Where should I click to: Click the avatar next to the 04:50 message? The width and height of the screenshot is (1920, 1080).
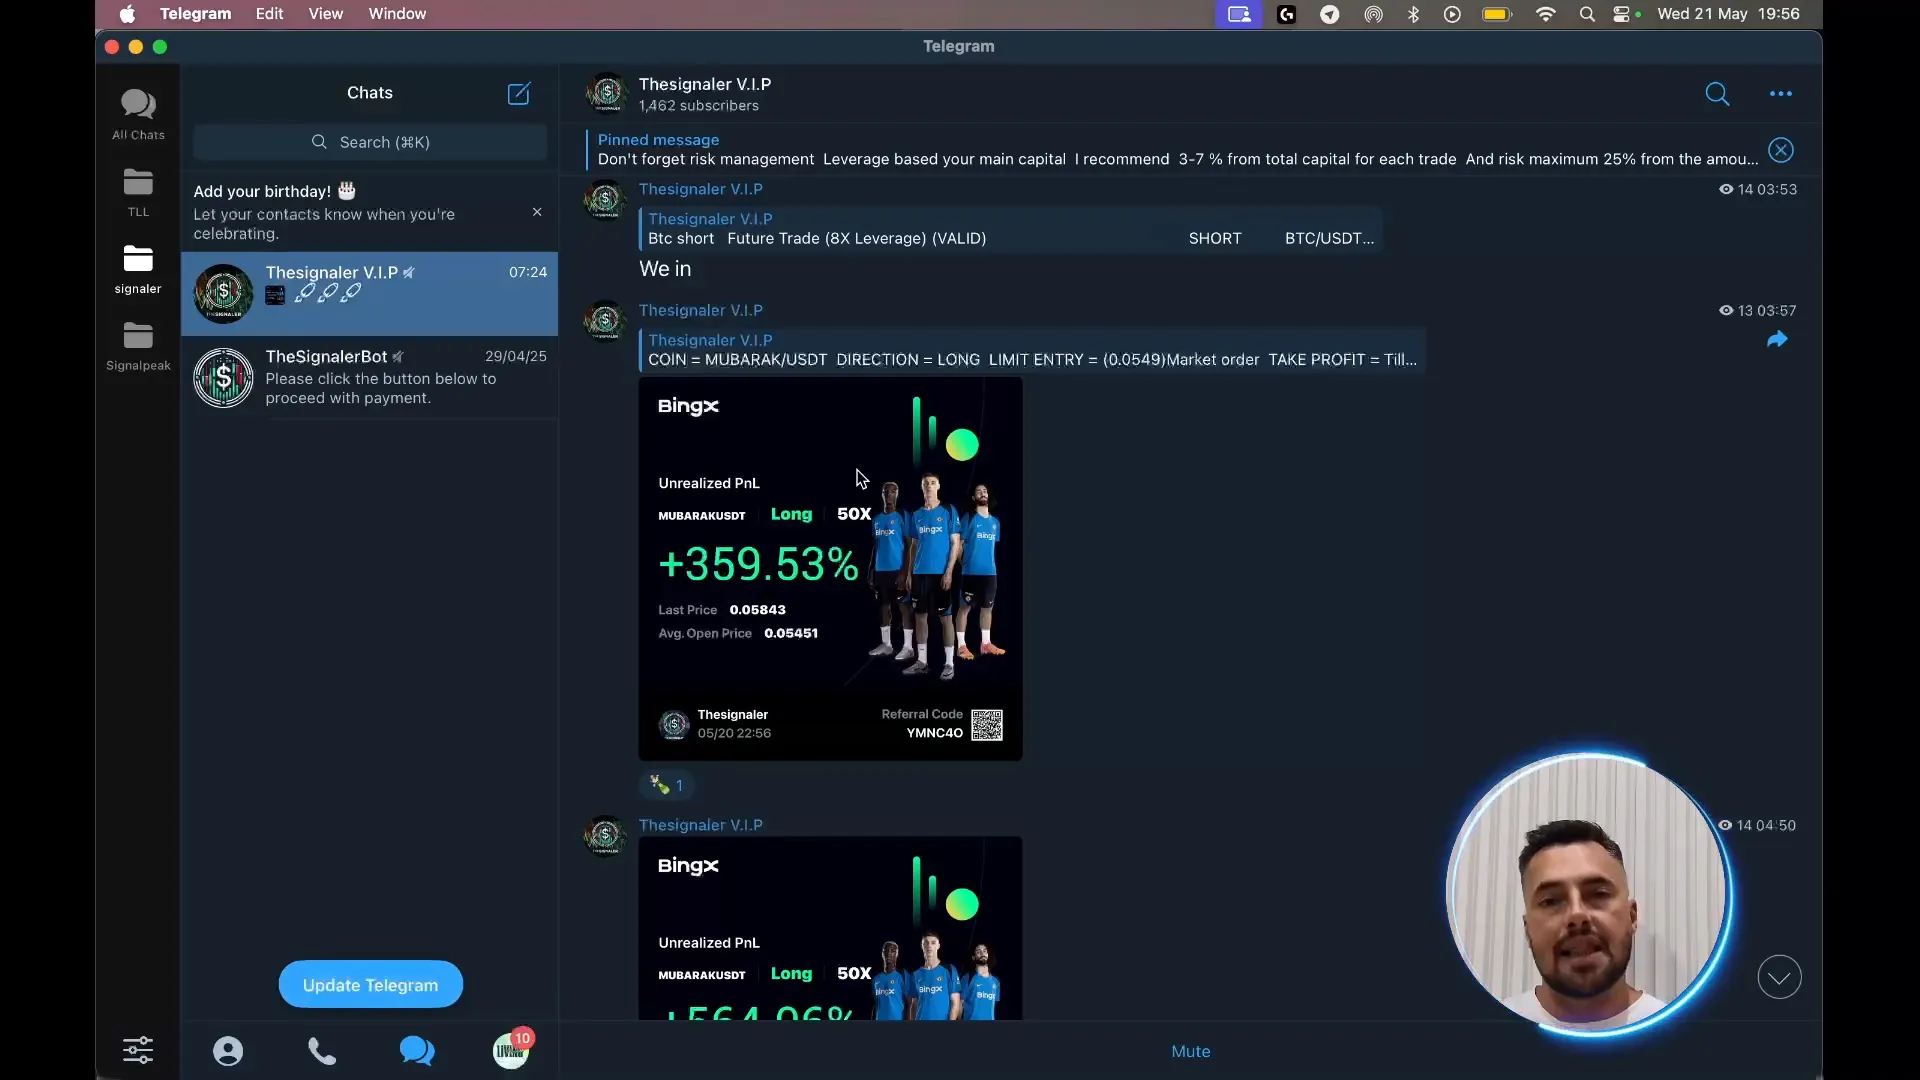(605, 836)
